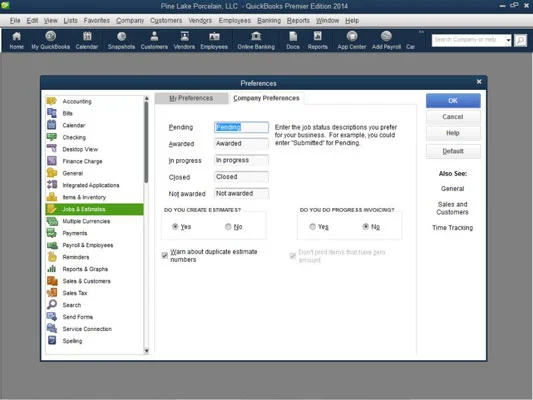Open the Docs toolbar icon
Viewport: 533px width, 400px height.
(x=293, y=40)
